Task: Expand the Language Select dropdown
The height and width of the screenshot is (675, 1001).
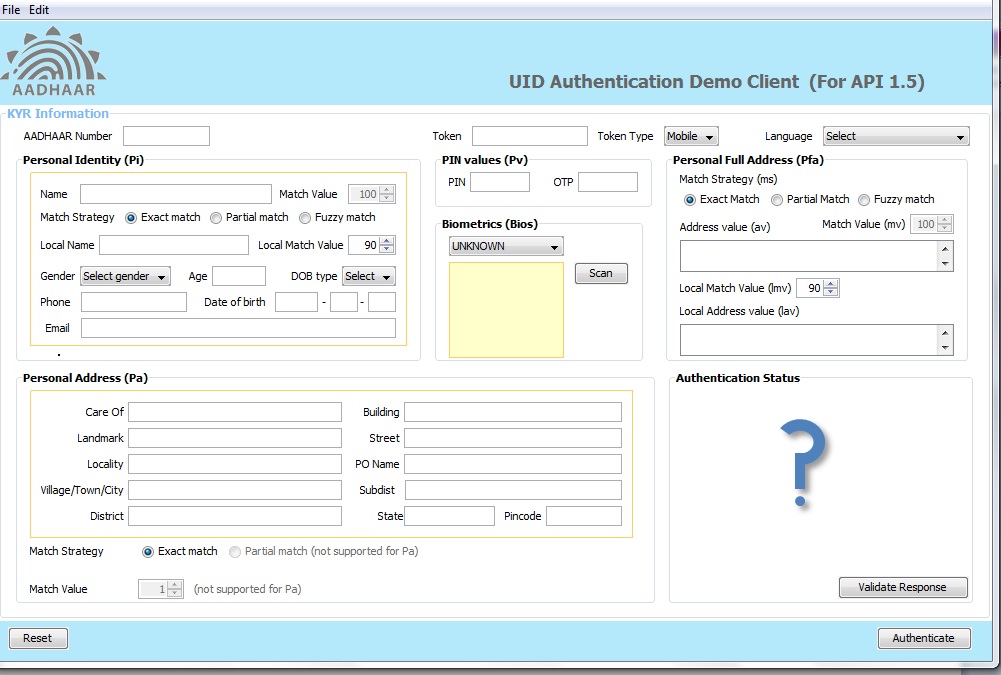Action: tap(896, 137)
